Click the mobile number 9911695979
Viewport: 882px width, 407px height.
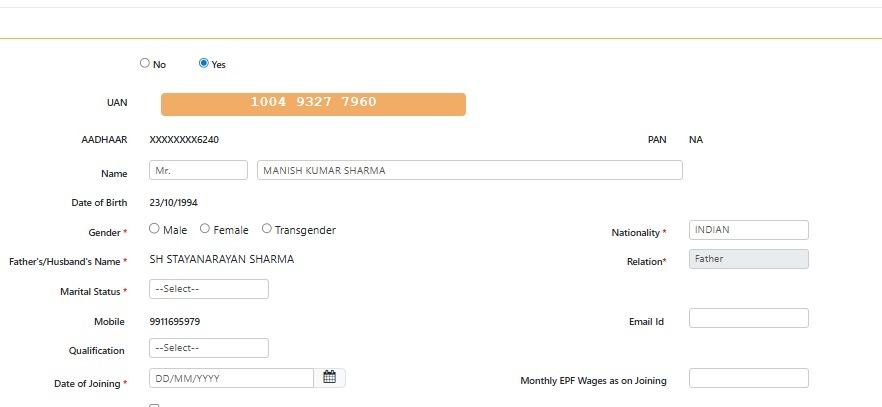pyautogui.click(x=174, y=322)
